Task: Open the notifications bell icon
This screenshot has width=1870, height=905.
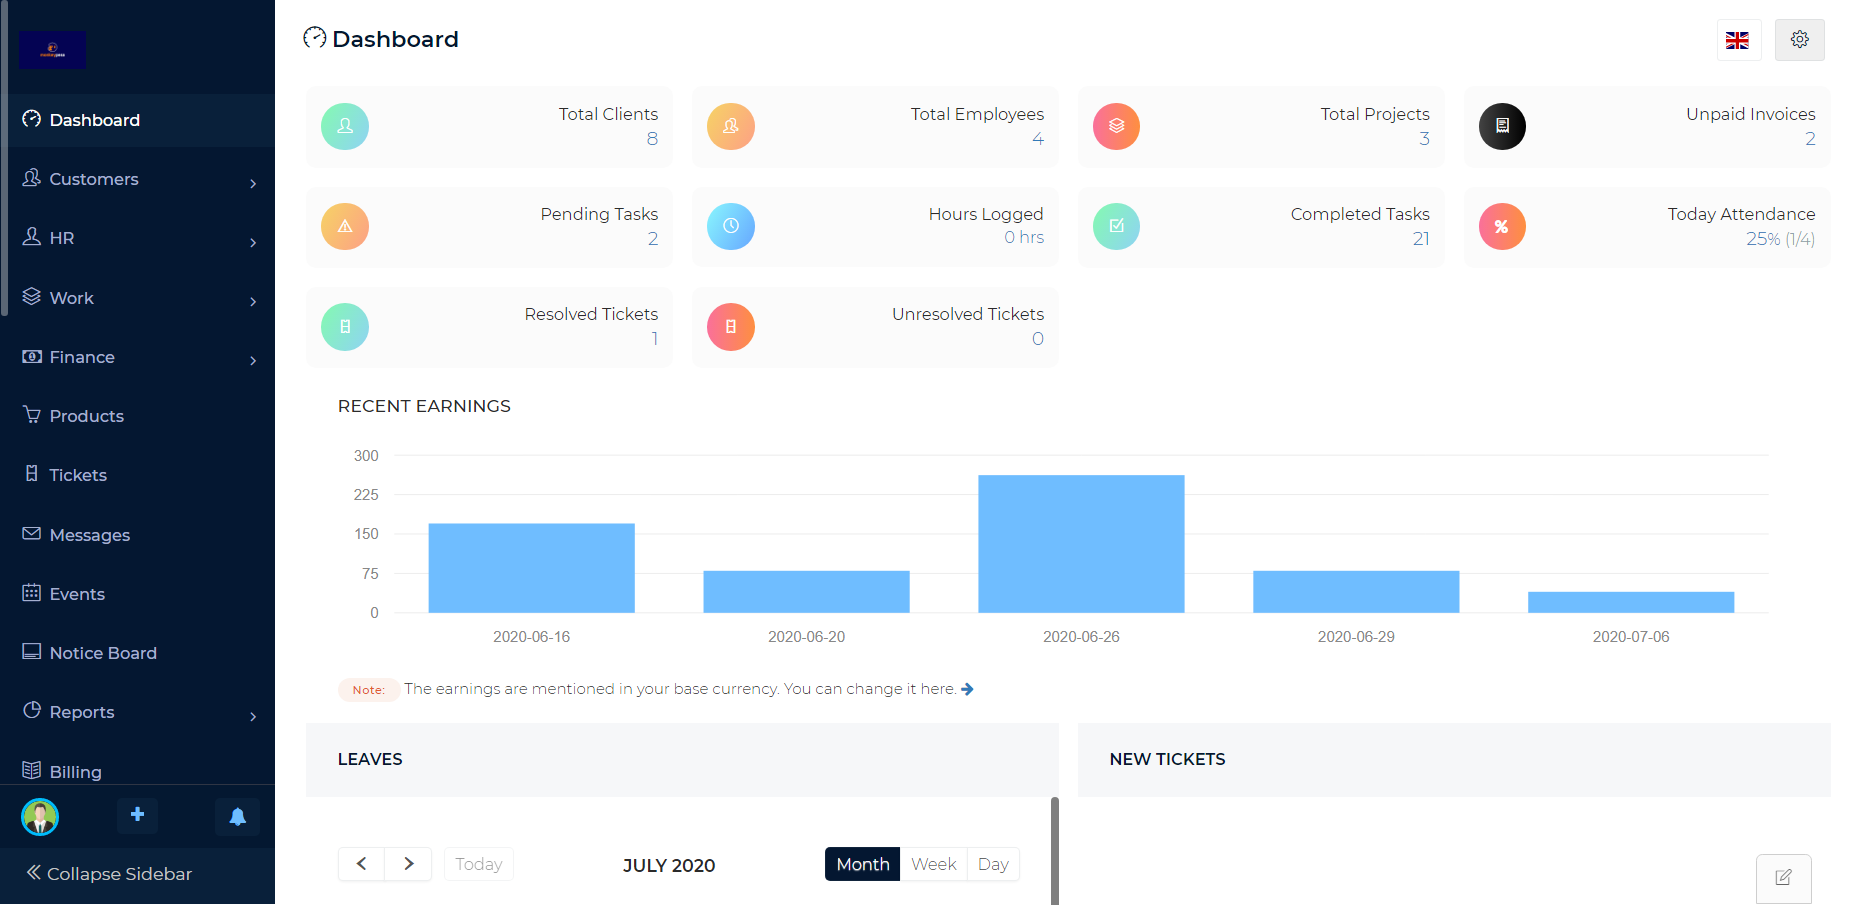Action: click(x=237, y=816)
